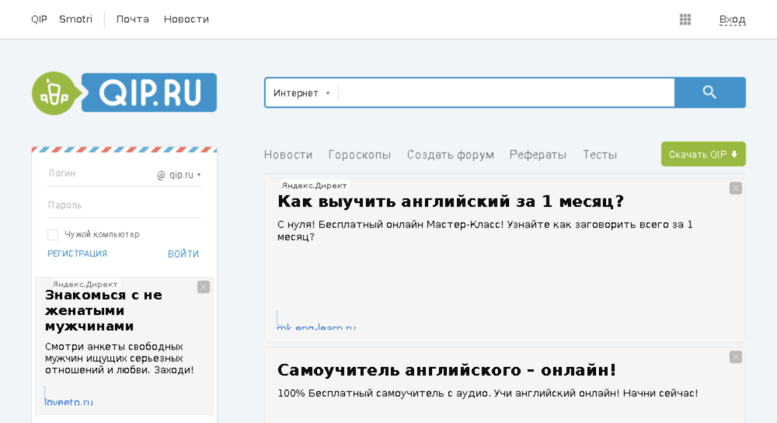Toggle the "Чужой компьютер" checkbox
This screenshot has height=423, width=777.
pos(53,234)
